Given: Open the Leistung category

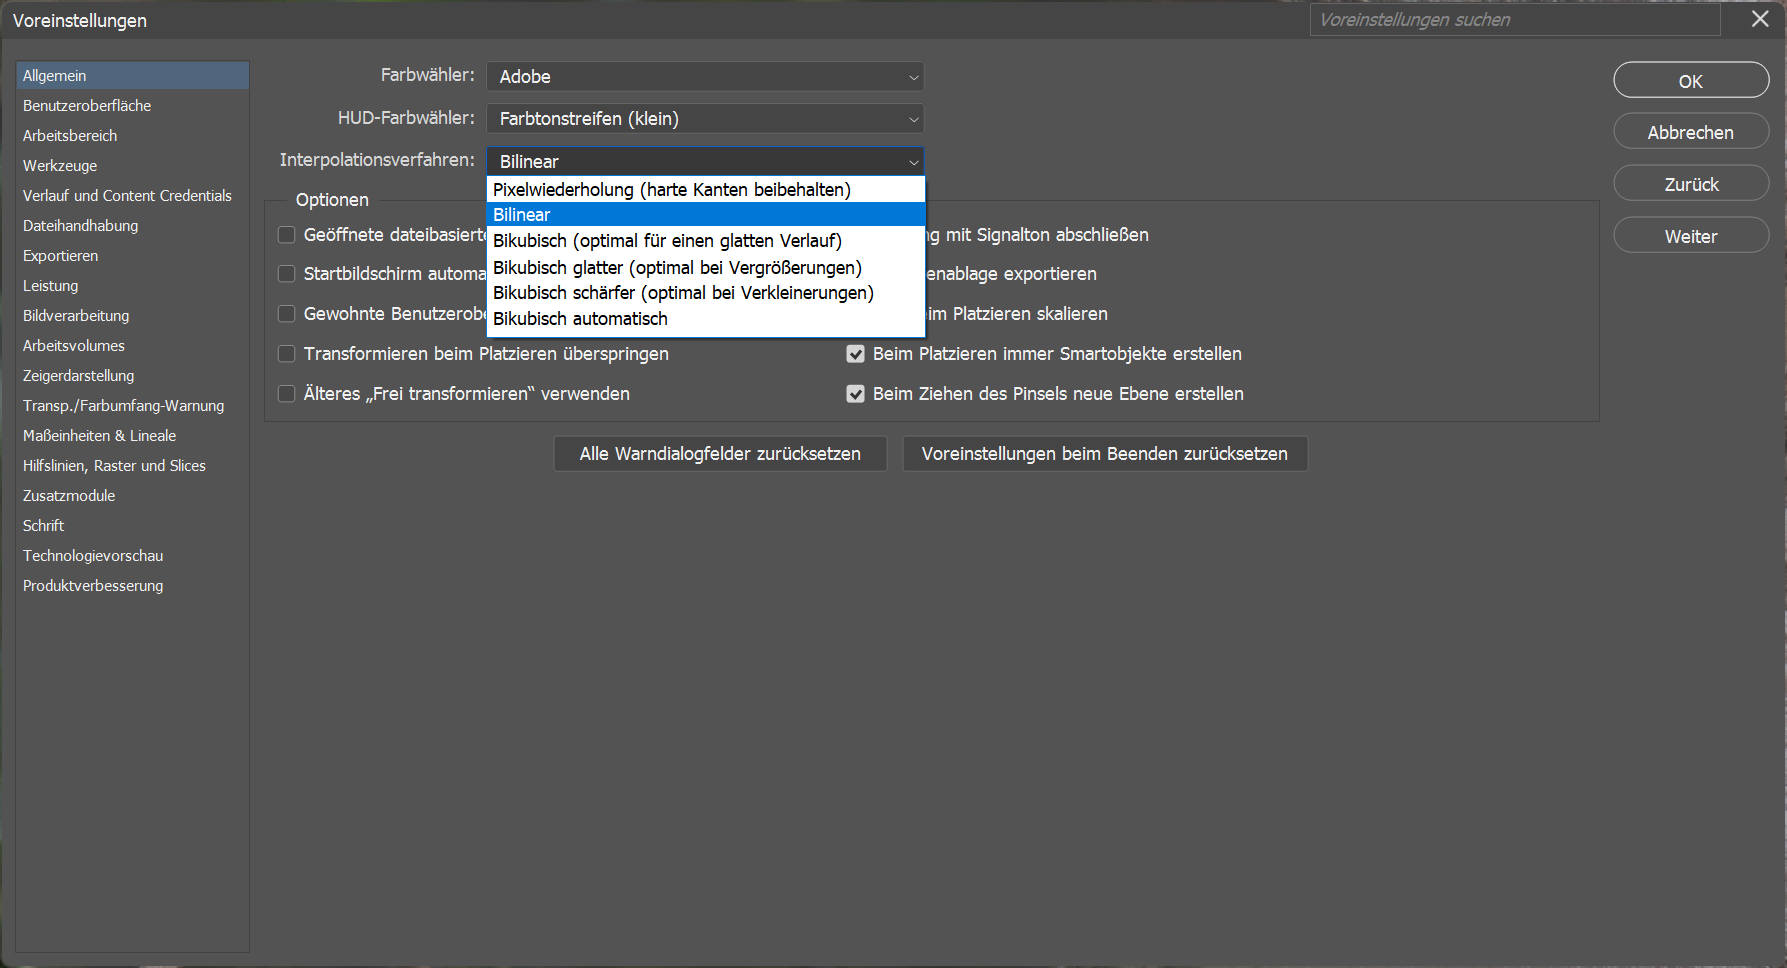Looking at the screenshot, I should tap(132, 286).
